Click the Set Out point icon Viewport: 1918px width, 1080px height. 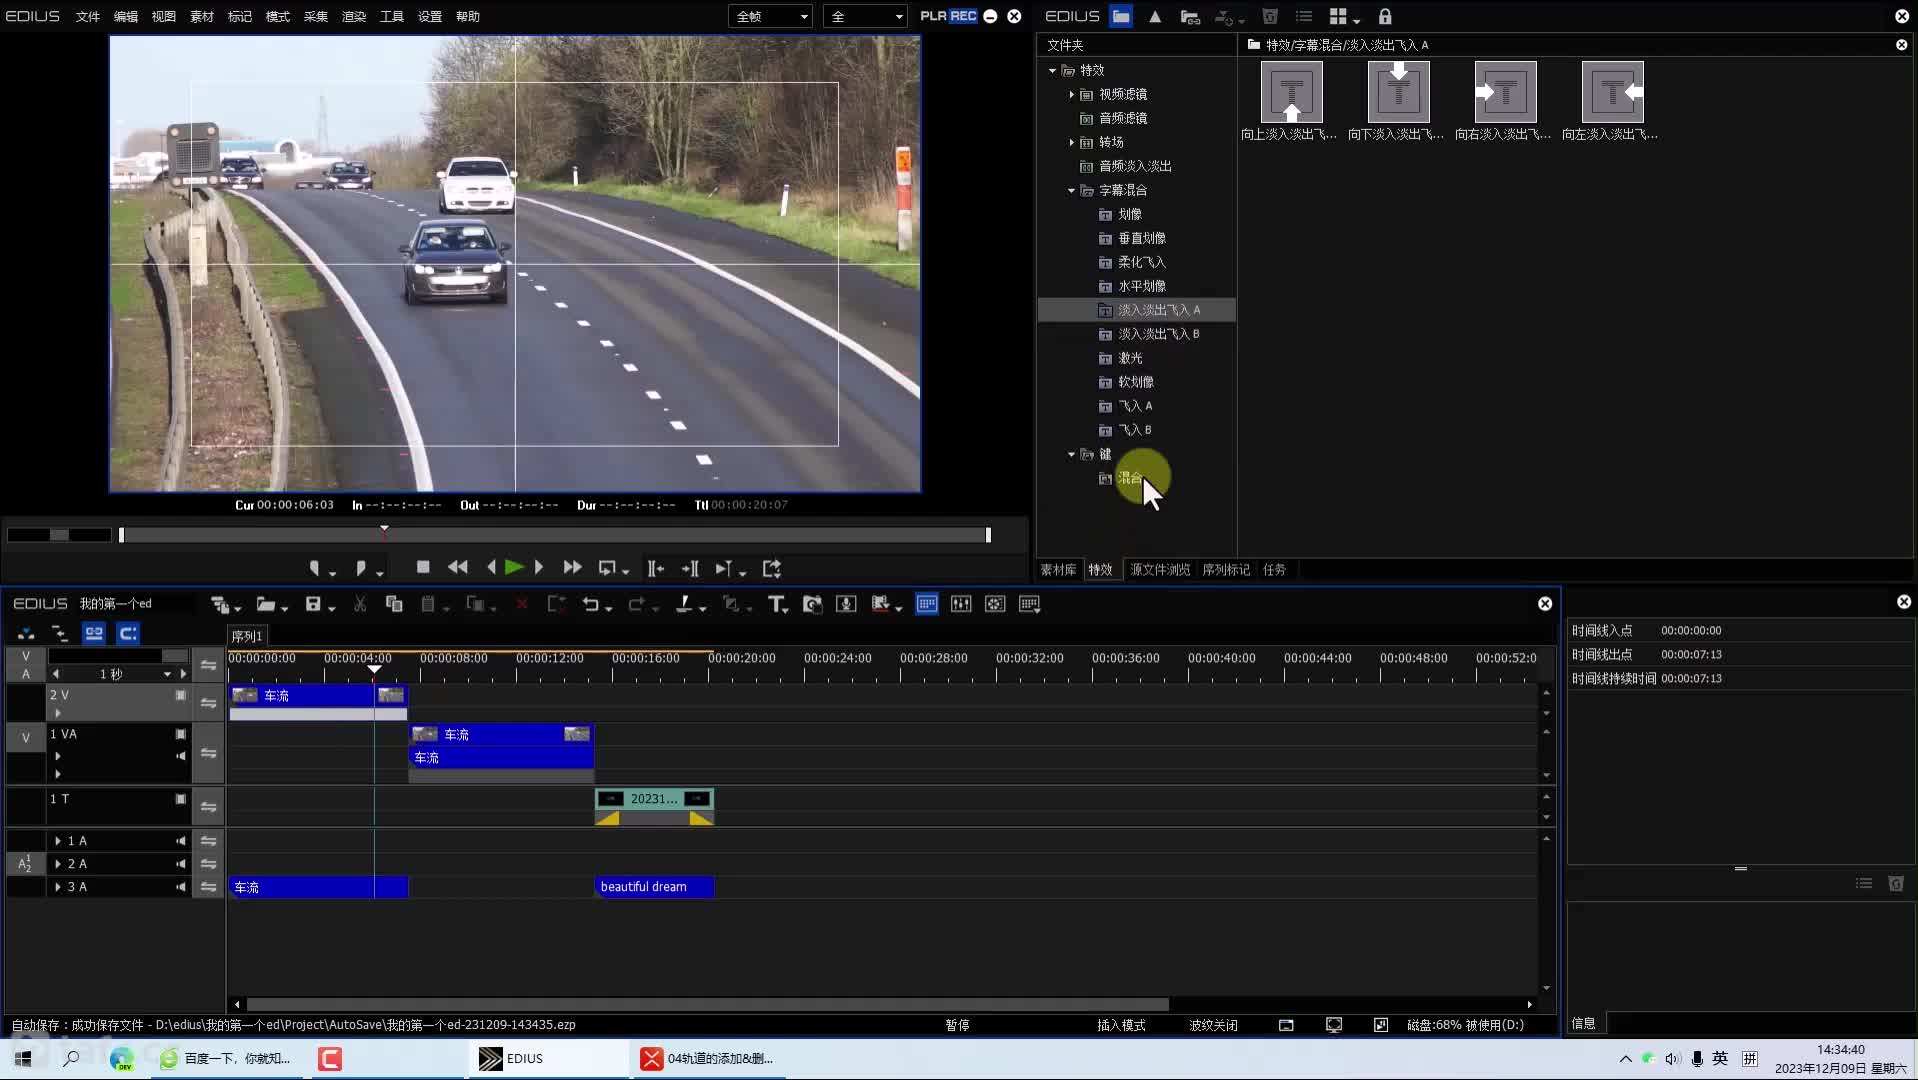pyautogui.click(x=360, y=568)
